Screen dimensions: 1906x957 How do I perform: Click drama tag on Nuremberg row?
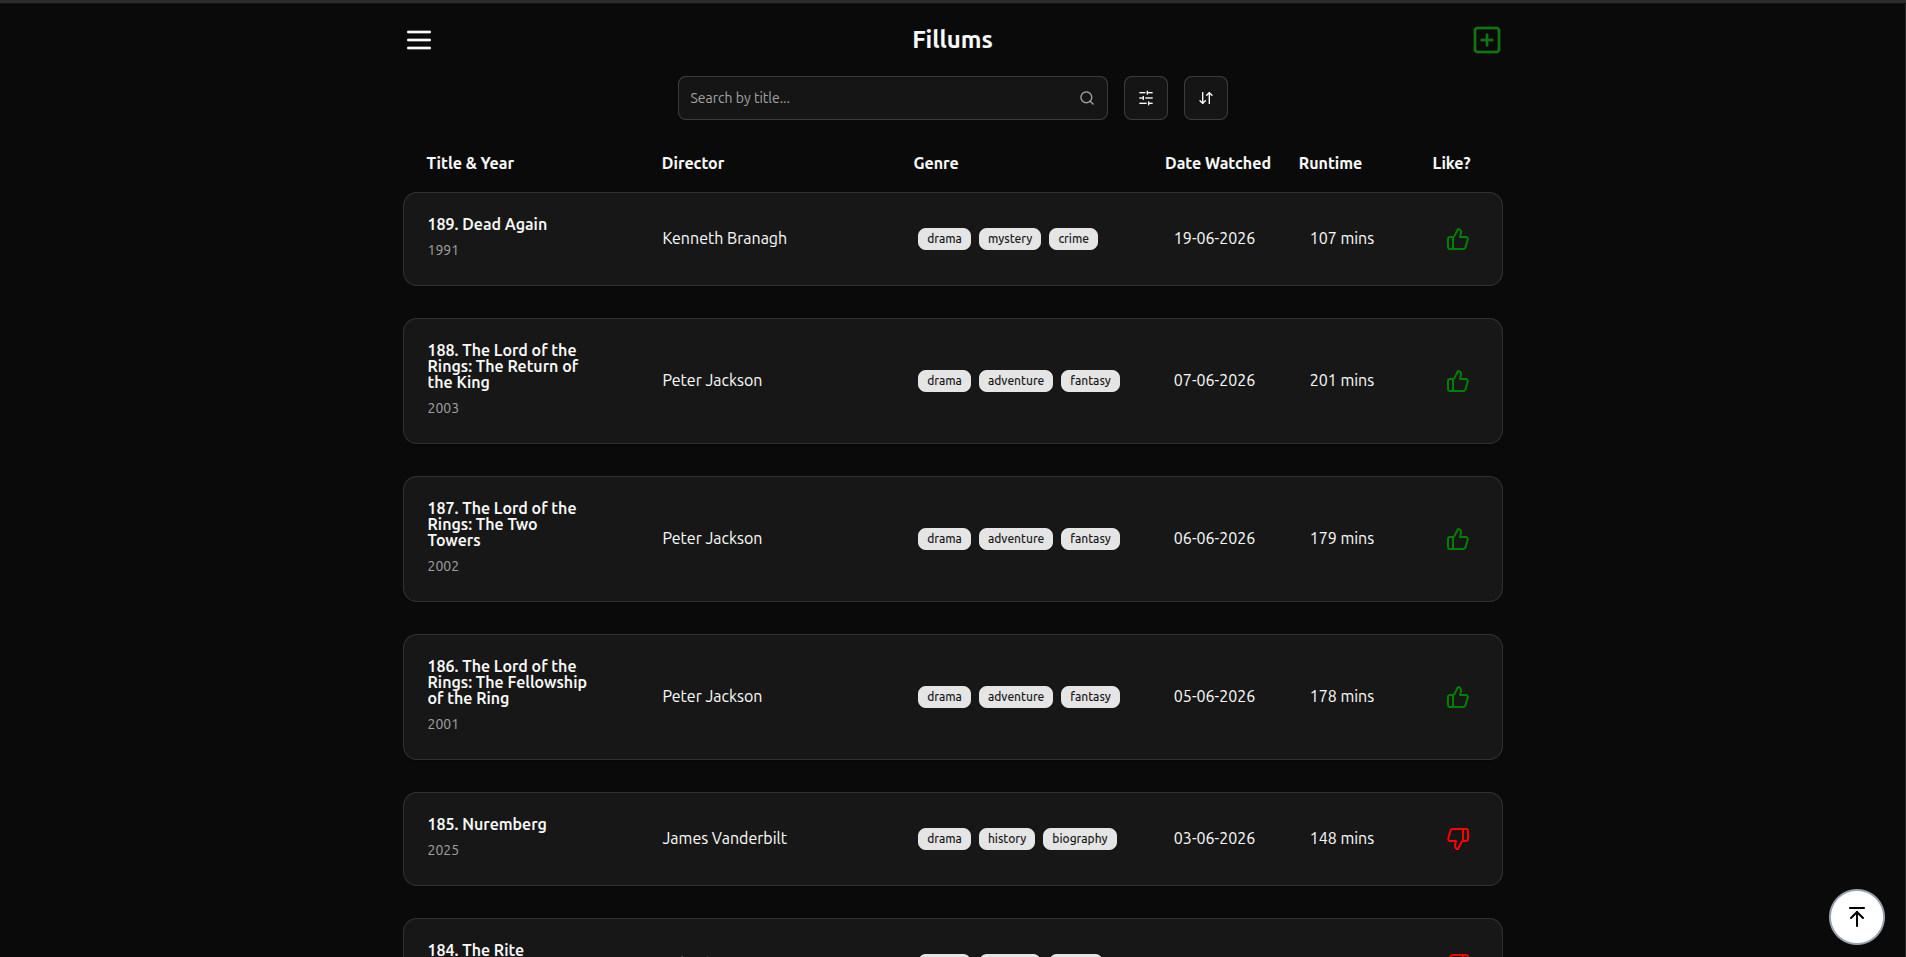[x=944, y=839]
